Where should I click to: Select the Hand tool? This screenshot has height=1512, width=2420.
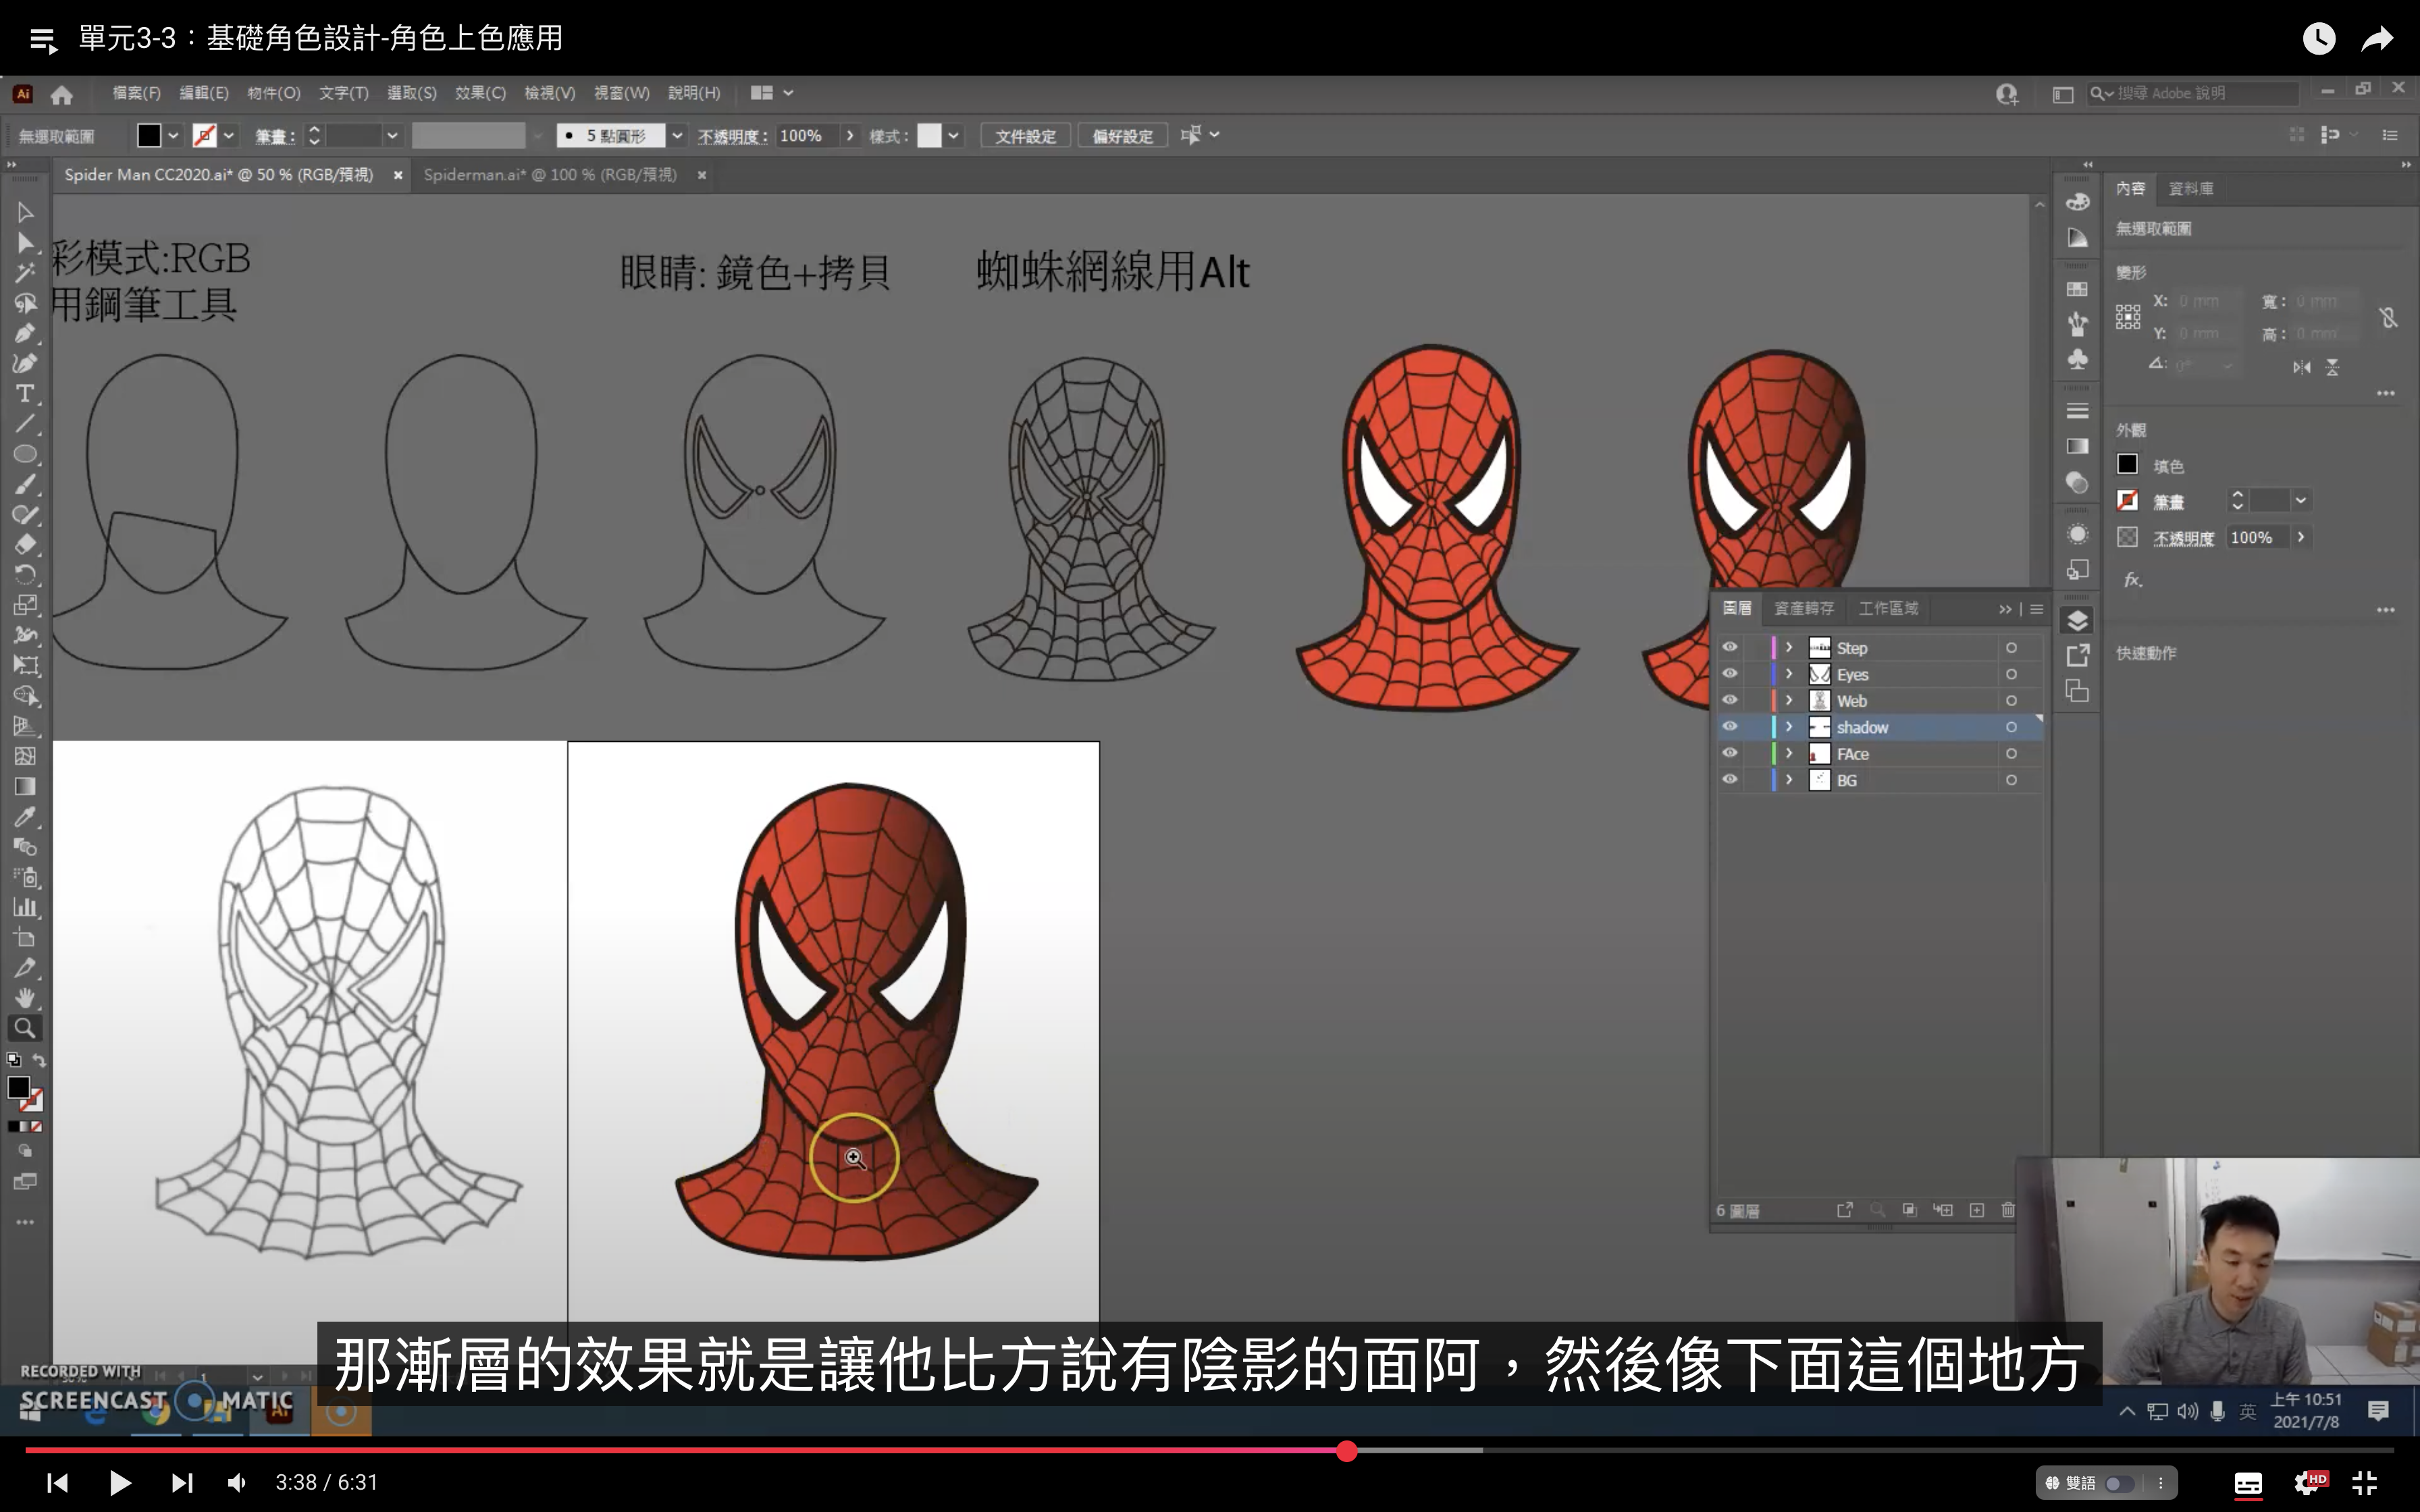point(25,997)
